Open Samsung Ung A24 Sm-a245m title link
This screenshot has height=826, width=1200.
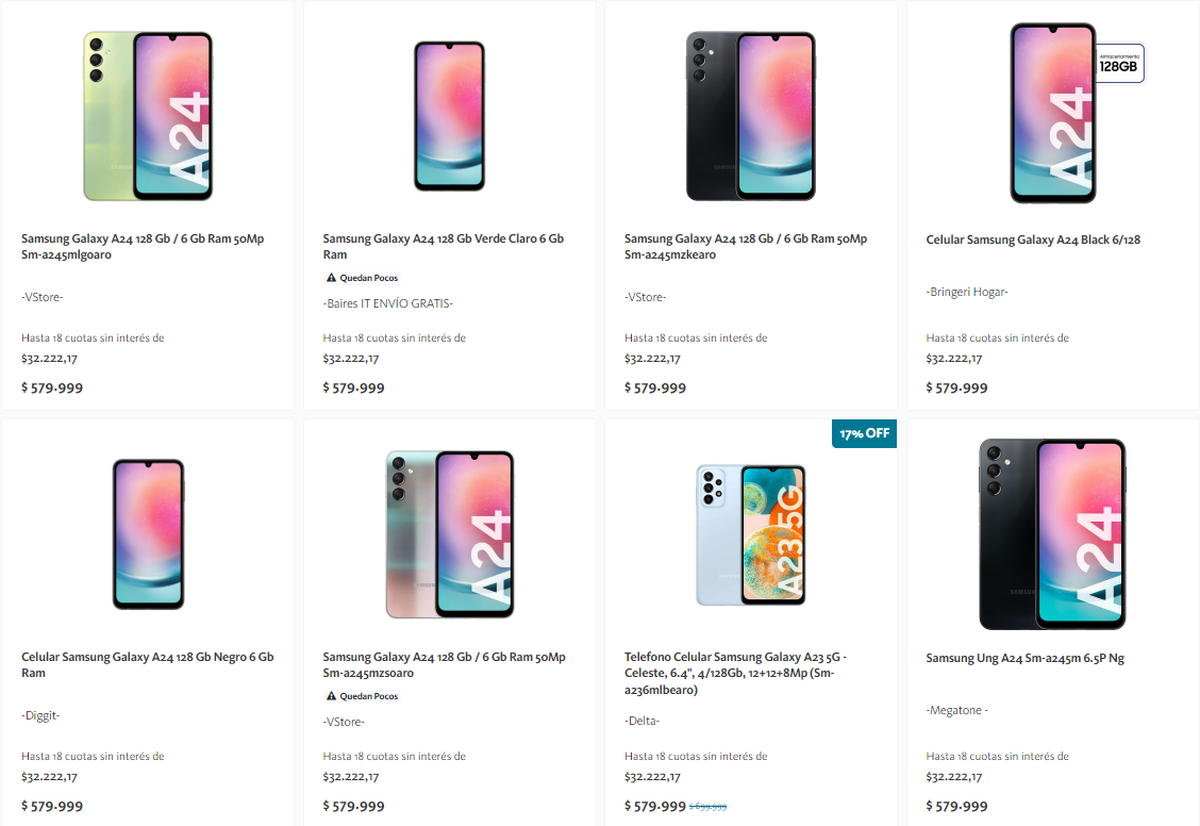(x=1025, y=658)
